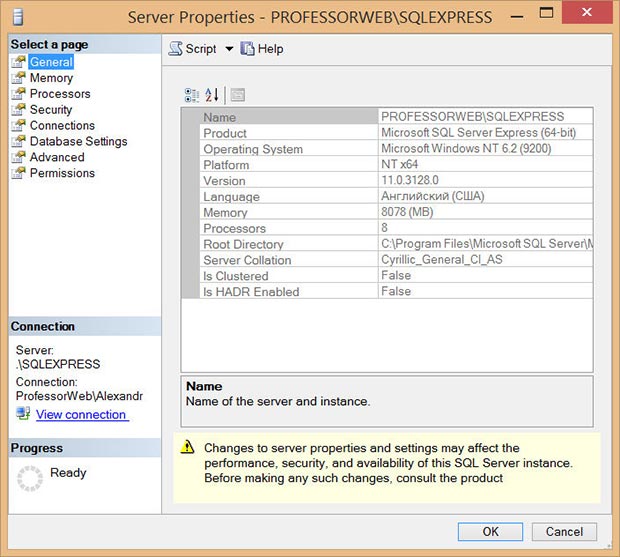Close the Server Properties window
Screen dimensions: 620x557
tap(587, 12)
